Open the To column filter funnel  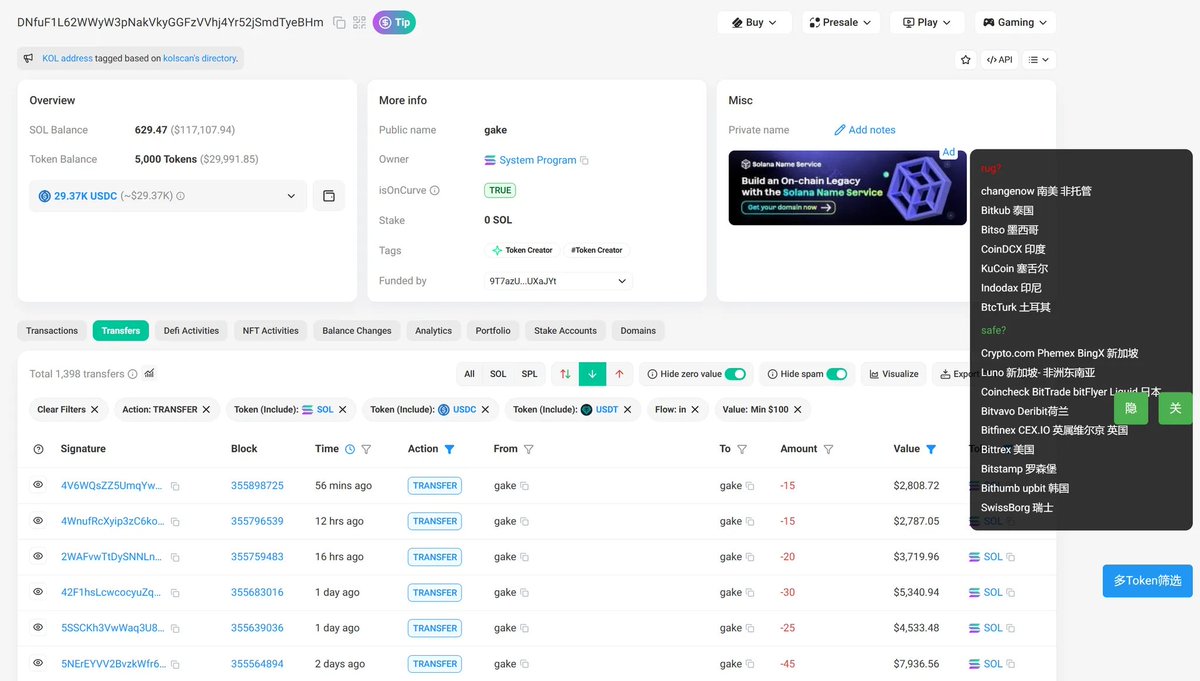click(x=742, y=449)
